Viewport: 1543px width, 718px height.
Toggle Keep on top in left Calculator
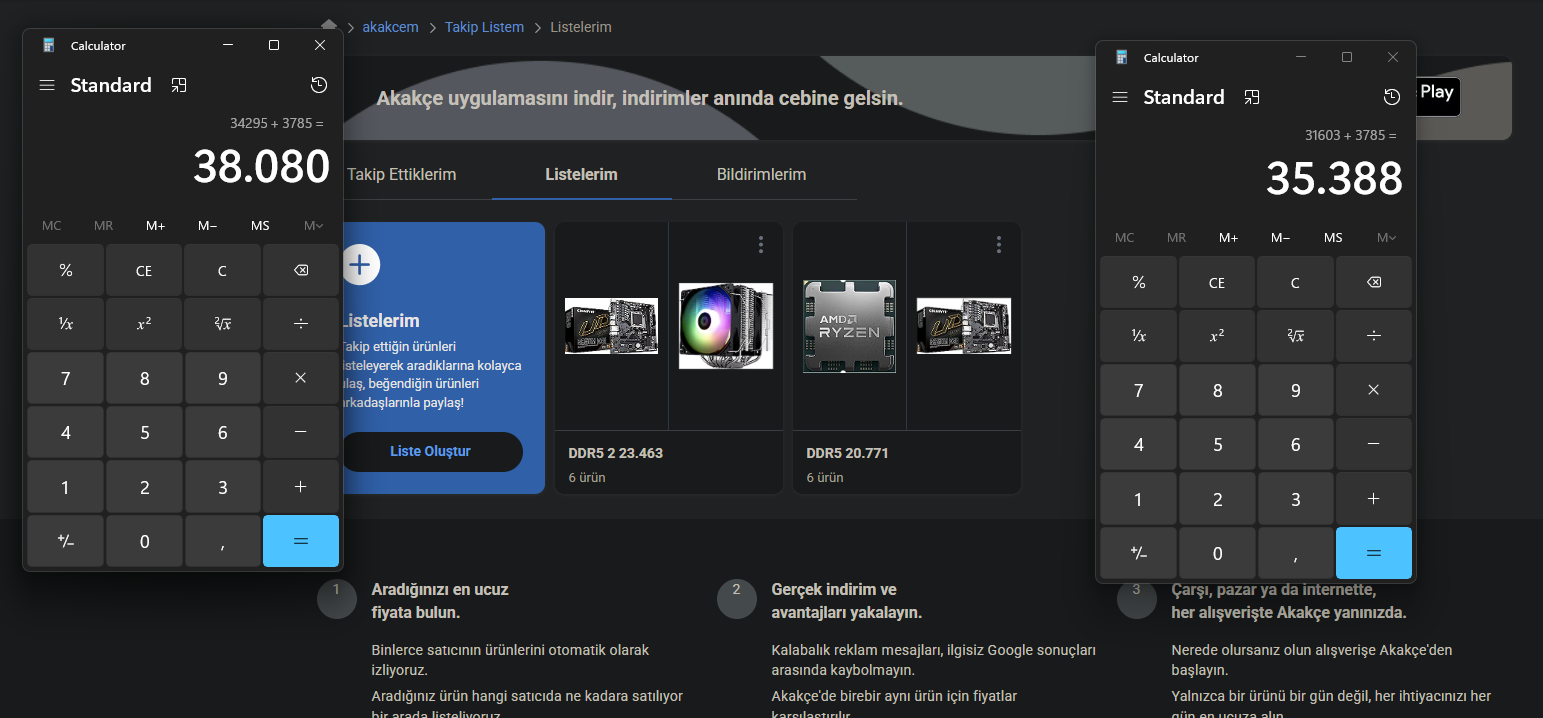[179, 85]
